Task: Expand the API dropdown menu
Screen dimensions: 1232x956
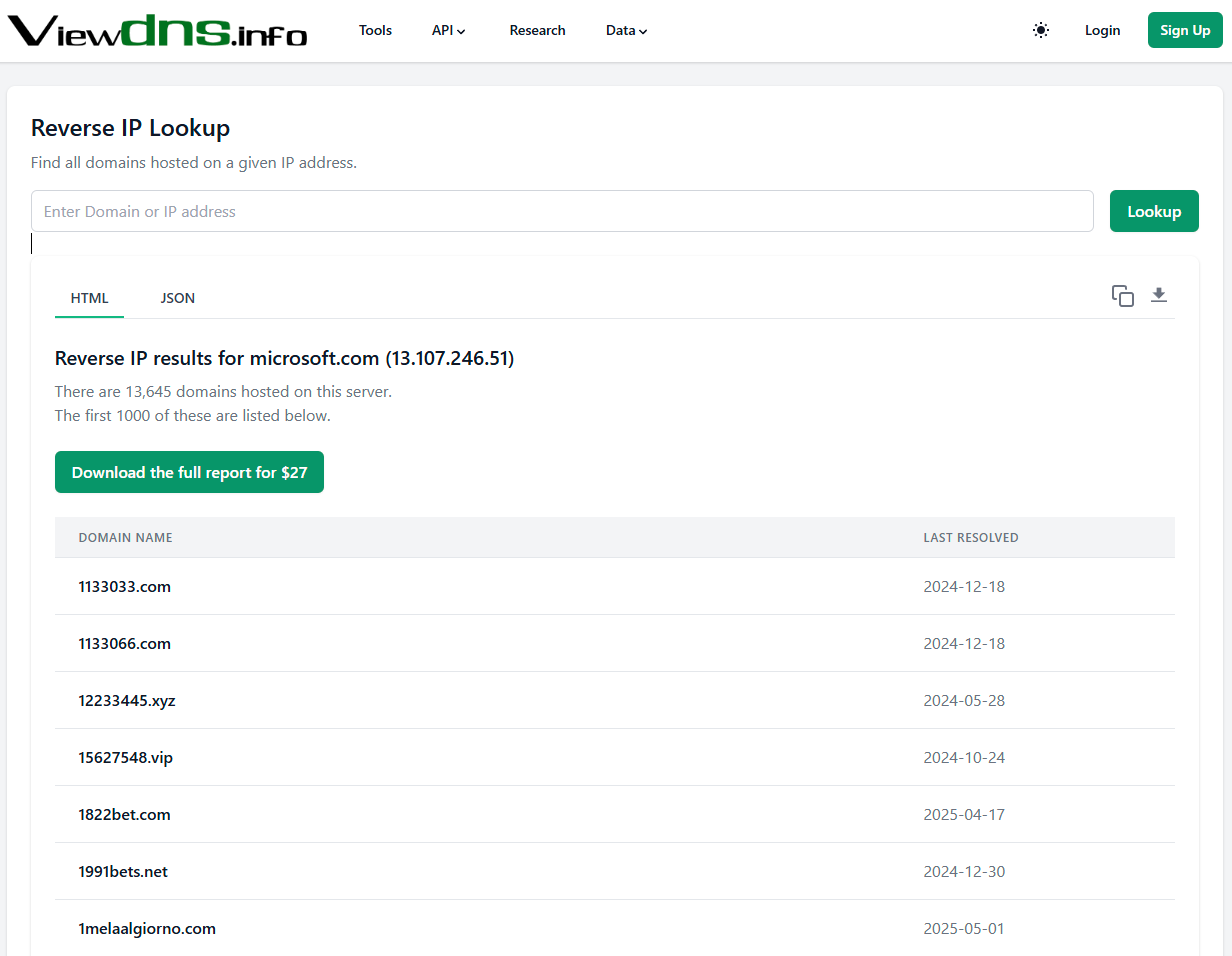Action: (x=448, y=30)
